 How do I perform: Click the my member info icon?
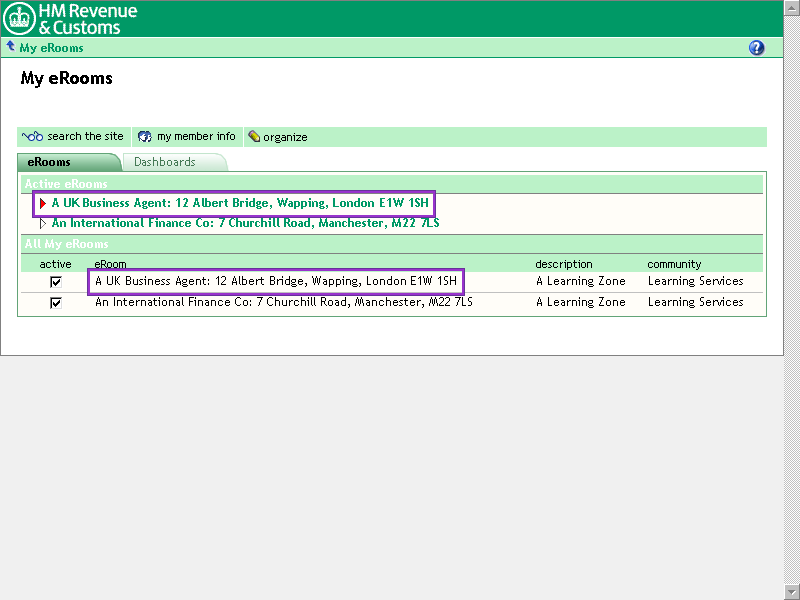pos(145,137)
